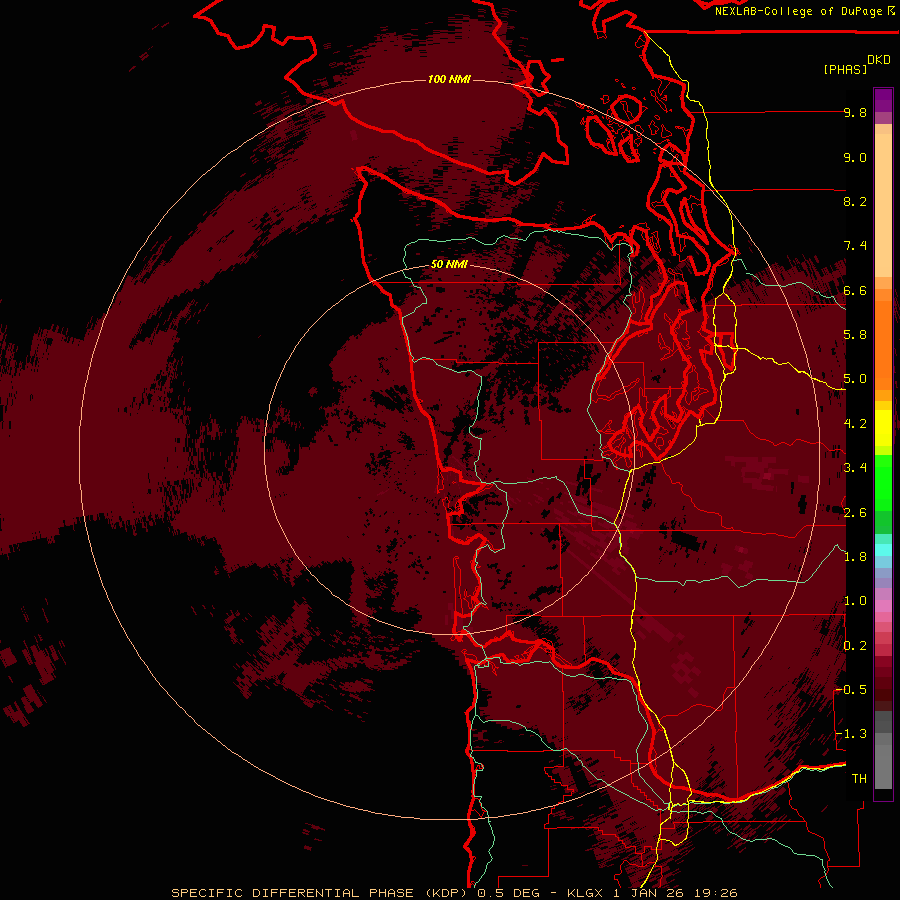Image resolution: width=900 pixels, height=900 pixels.
Task: Pick the orange band beside the 5.8 label
Action: tap(883, 344)
